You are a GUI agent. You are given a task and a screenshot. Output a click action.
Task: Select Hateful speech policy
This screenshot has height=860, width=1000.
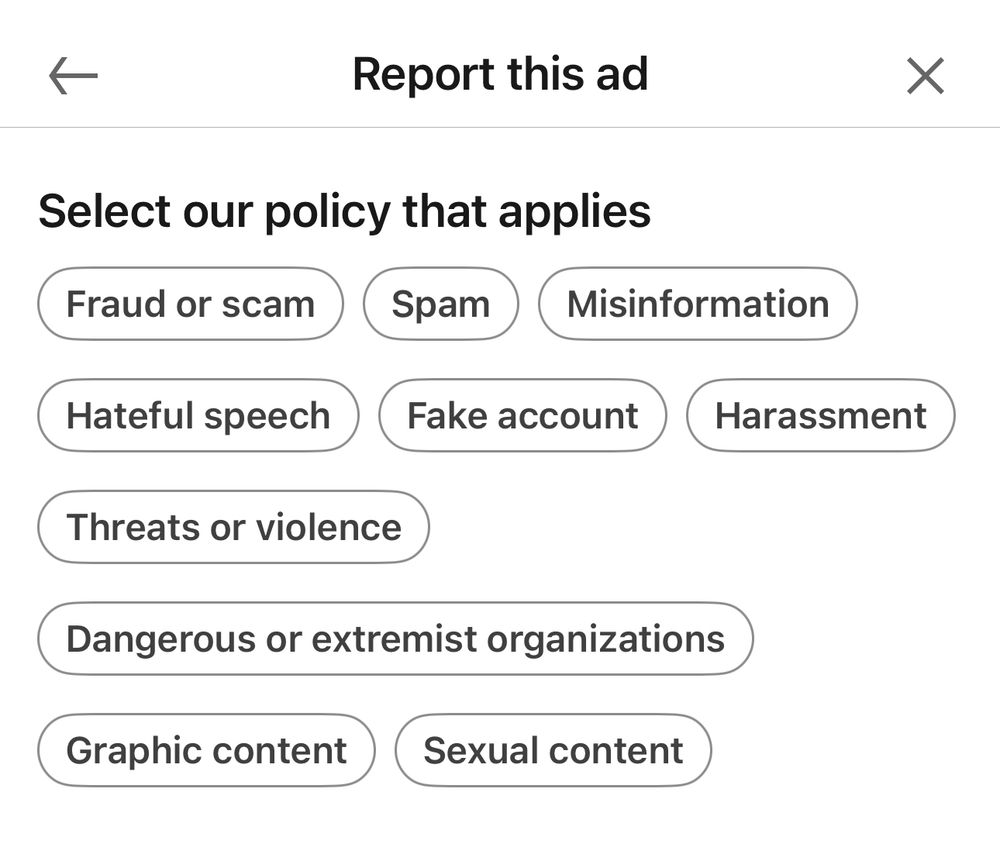197,416
